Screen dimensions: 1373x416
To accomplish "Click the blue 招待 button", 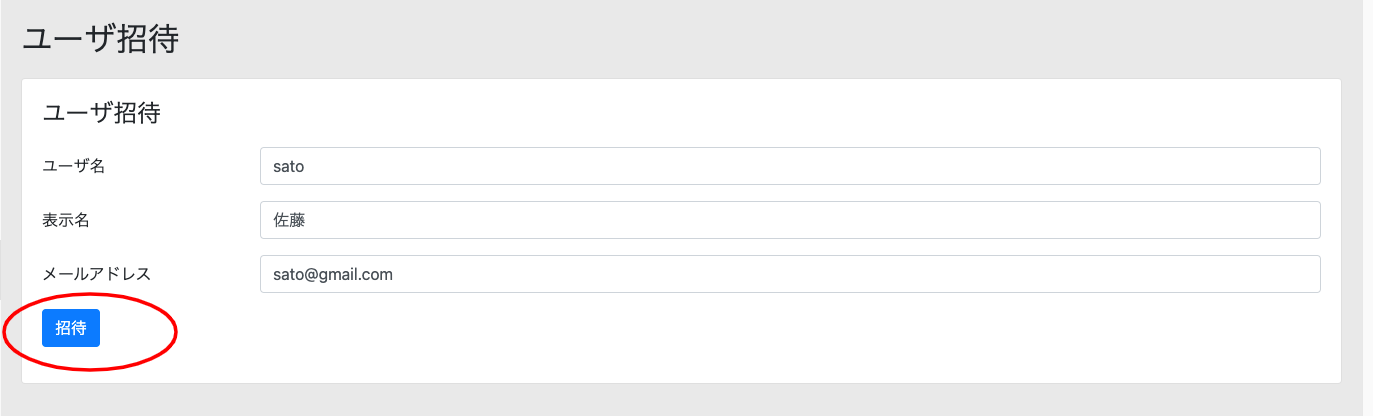I will pos(71,328).
